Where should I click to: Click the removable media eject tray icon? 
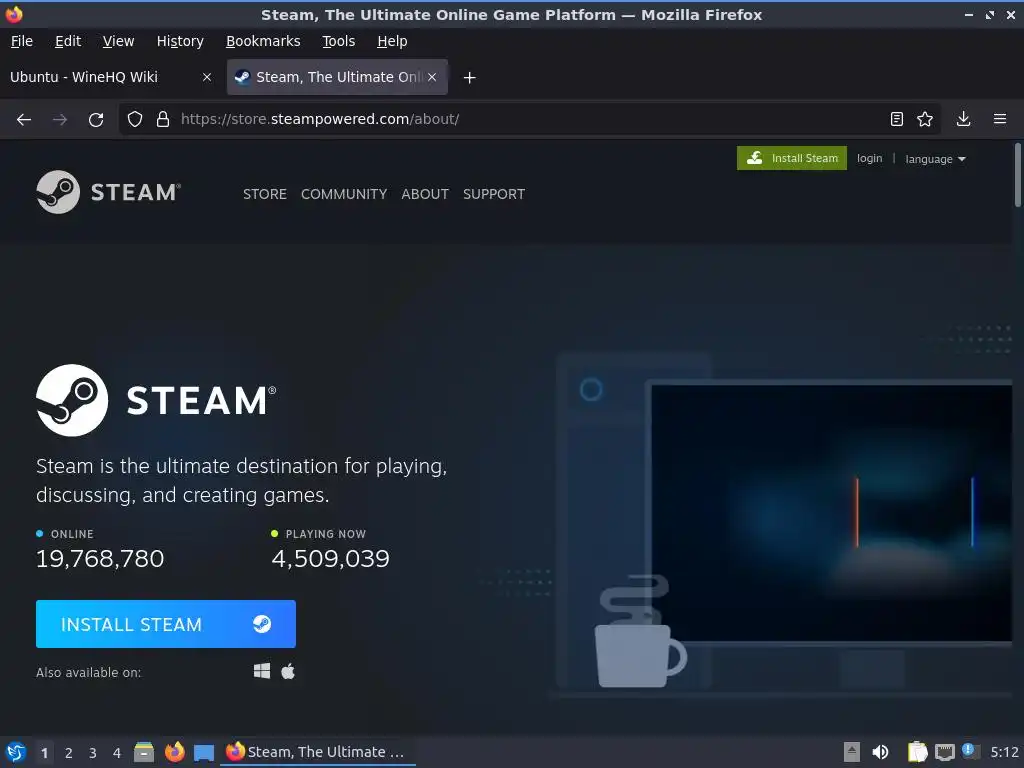coord(852,752)
